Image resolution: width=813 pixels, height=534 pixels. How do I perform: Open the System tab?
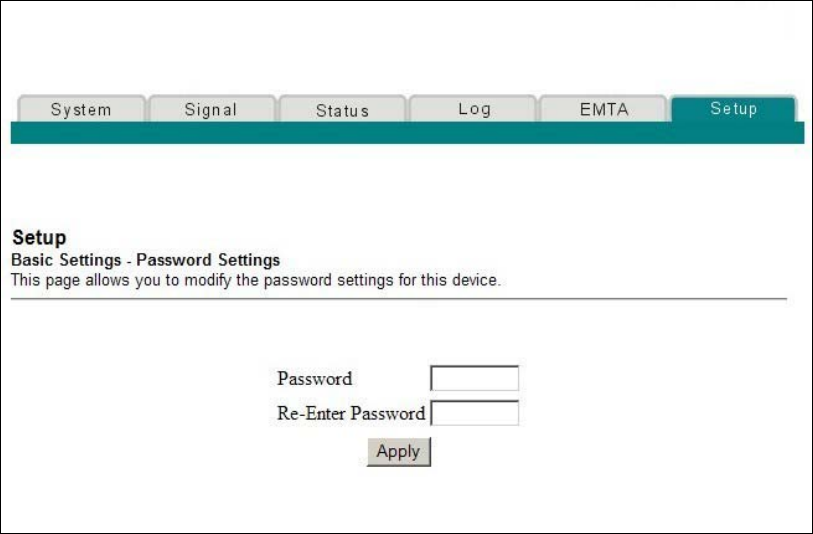coord(81,110)
